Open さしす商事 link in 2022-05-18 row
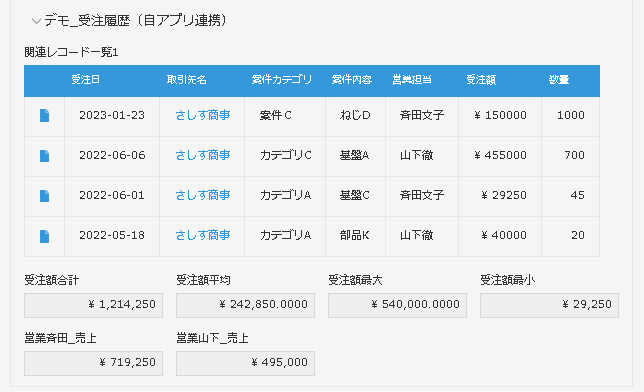Screen dimensions: 644x392 click(x=202, y=235)
